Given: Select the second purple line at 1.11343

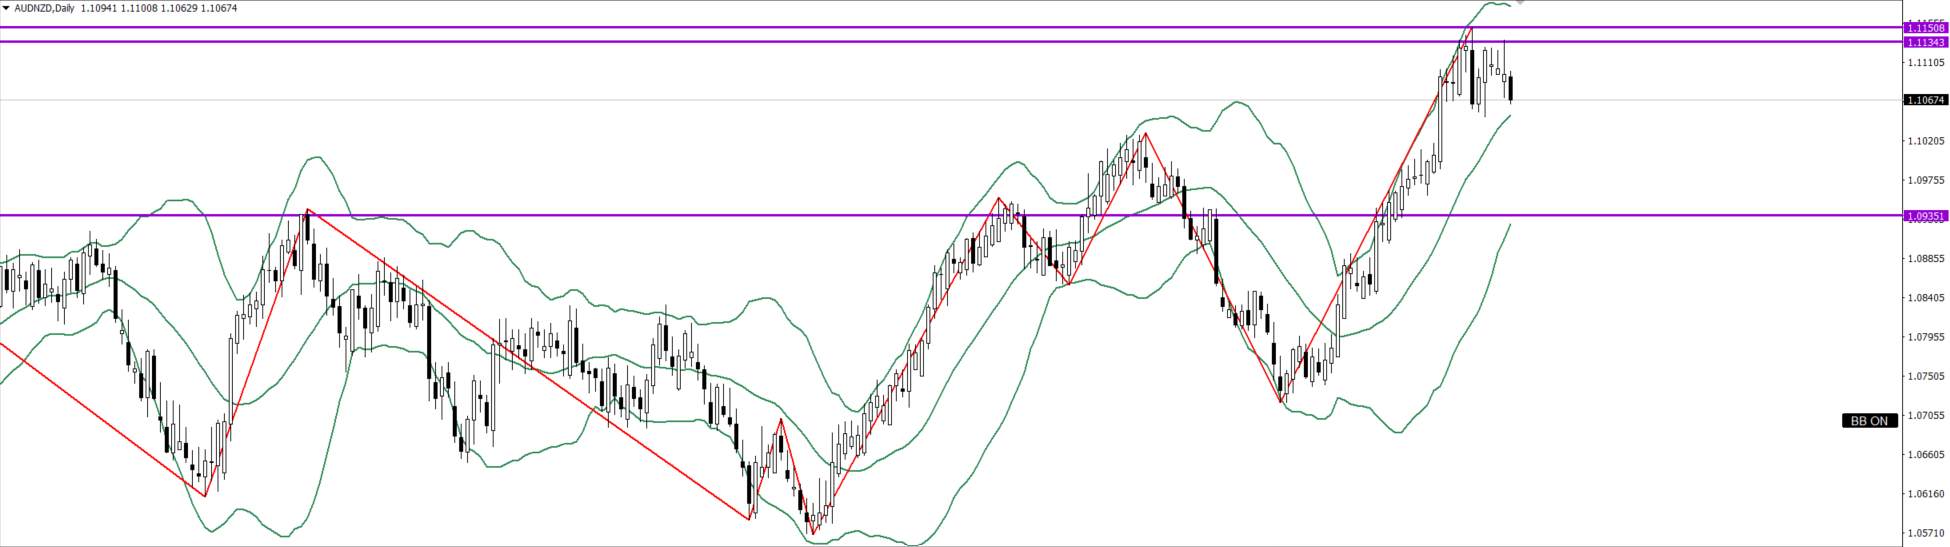Looking at the screenshot, I should [700, 42].
